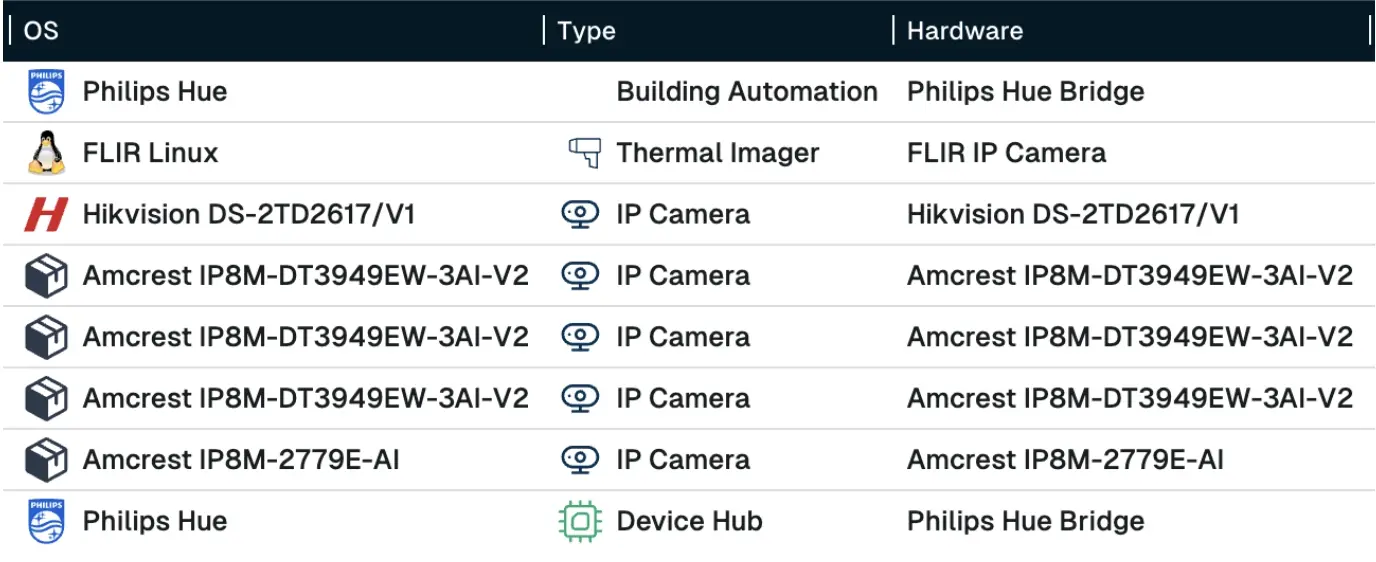1376x562 pixels.
Task: Click the Linux penguin icon beside FLIR Linux
Action: [46, 153]
